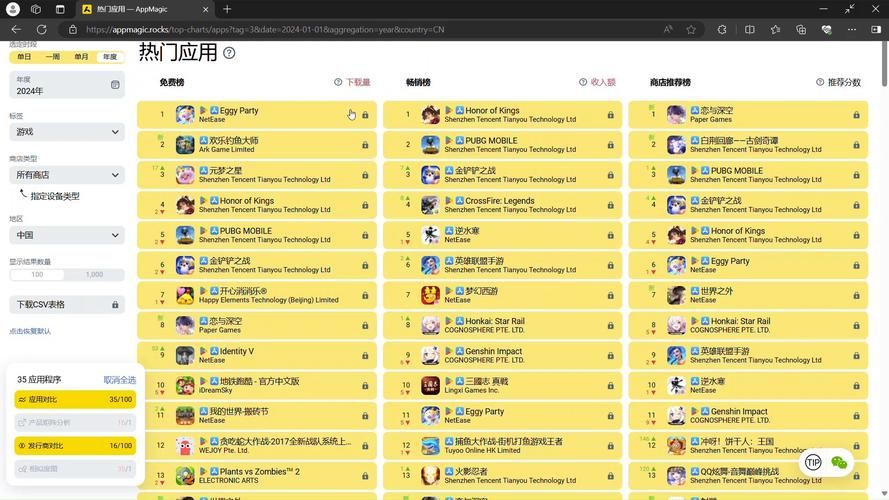Switch to 热门应用 — AppMagic browser tab
This screenshot has height=500, width=889.
(145, 9)
